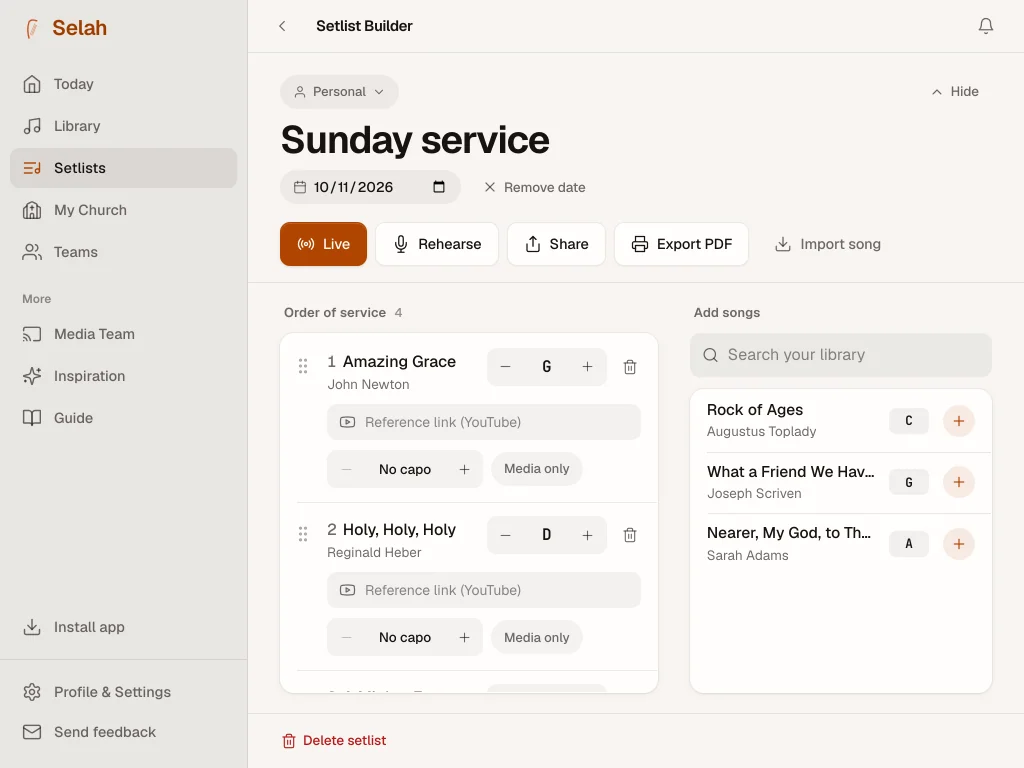This screenshot has height=768, width=1024.
Task: Transpose Amazing Grace key up
Action: click(x=587, y=367)
